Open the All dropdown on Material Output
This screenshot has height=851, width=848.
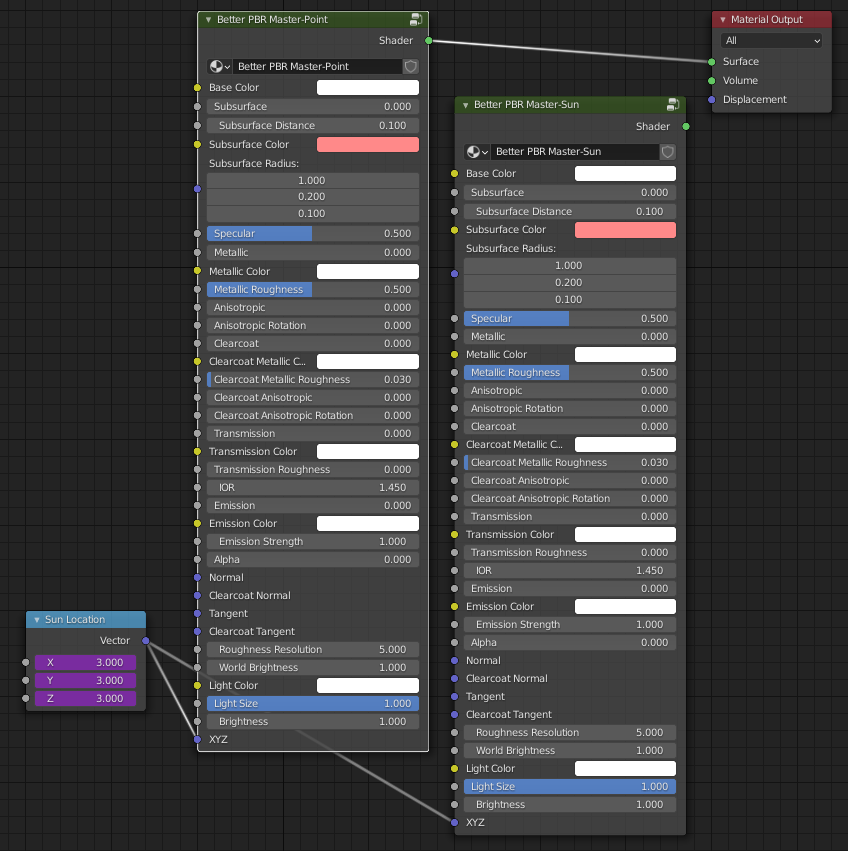click(x=771, y=40)
